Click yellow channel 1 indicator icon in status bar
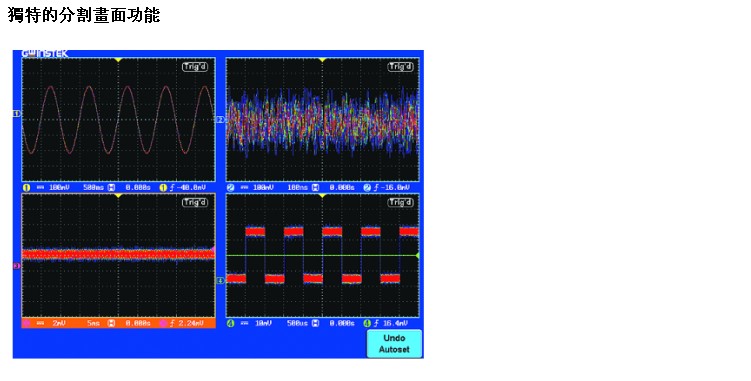 coord(27,187)
